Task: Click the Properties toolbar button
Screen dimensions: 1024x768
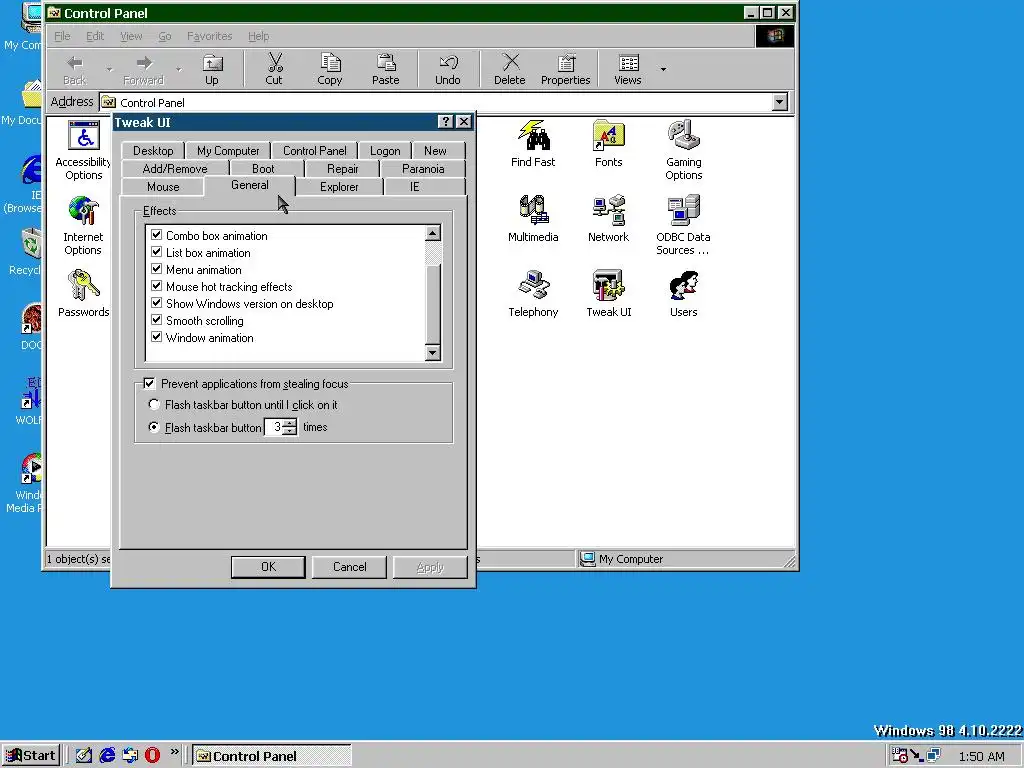Action: pos(566,69)
